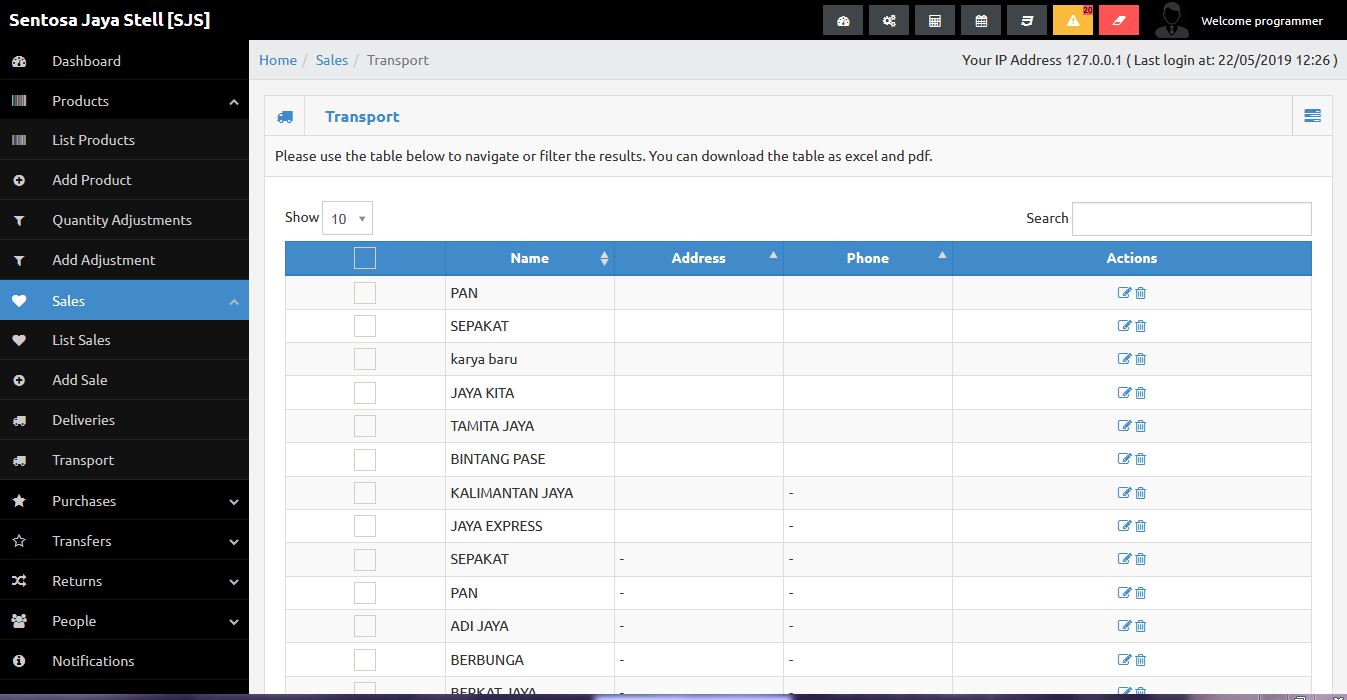Toggle the select-all checkbox in table header
Image resolution: width=1347 pixels, height=700 pixels.
tap(365, 258)
